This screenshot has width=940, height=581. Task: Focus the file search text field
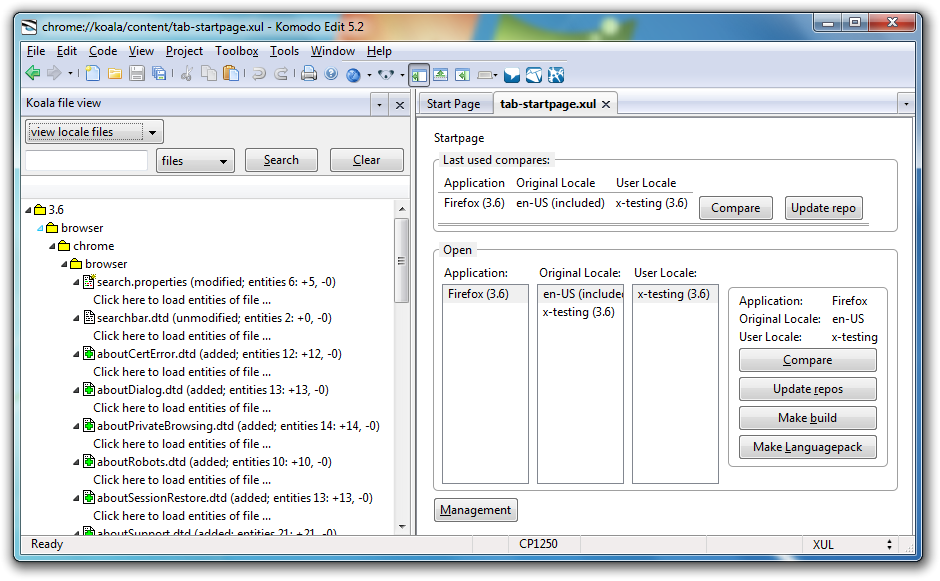[x=86, y=160]
